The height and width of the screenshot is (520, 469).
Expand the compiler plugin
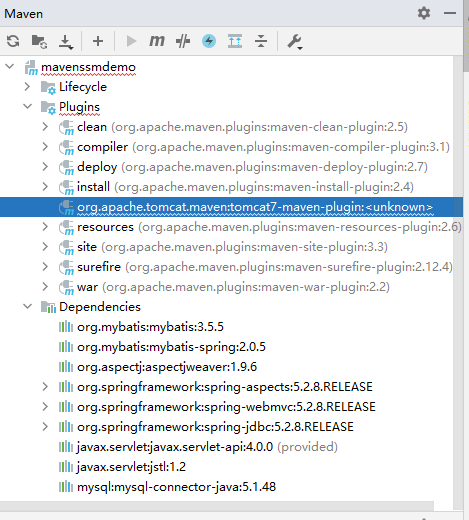tap(45, 147)
